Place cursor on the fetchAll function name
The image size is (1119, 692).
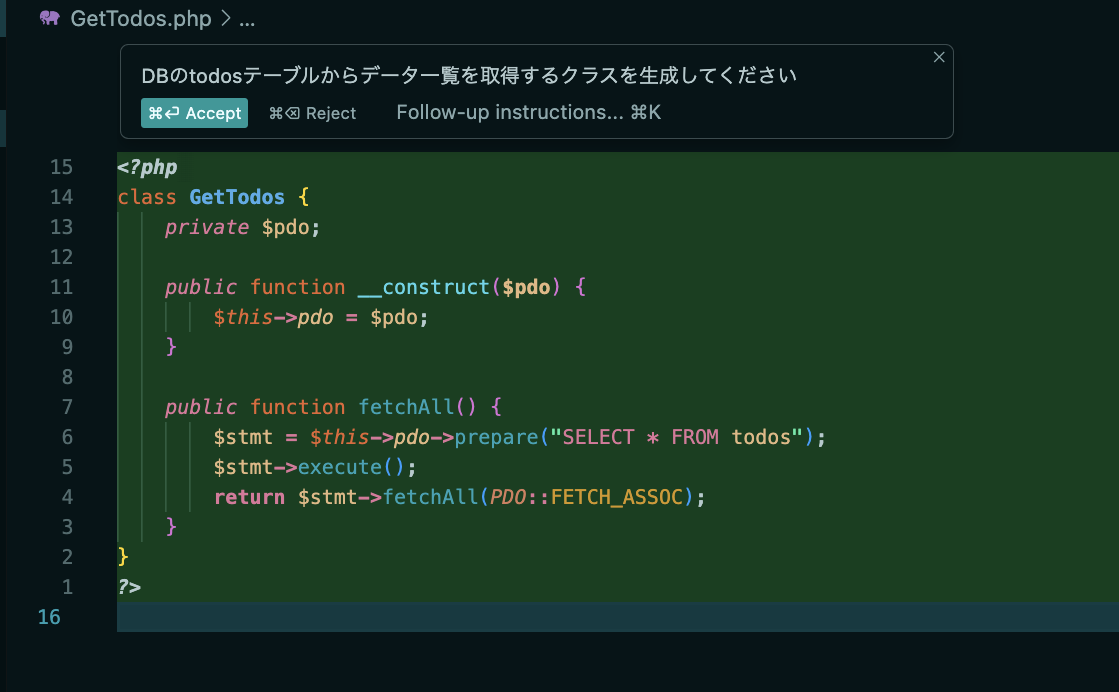point(404,406)
